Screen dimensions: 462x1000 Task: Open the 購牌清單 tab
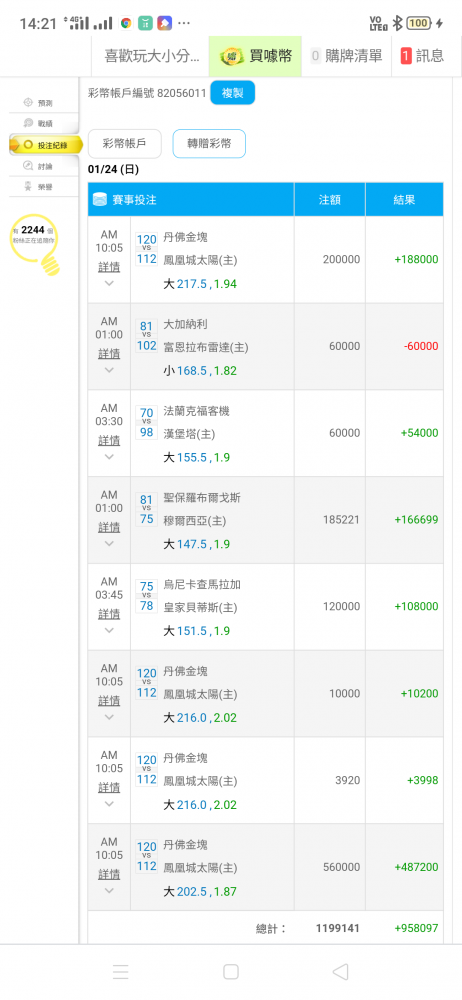346,56
